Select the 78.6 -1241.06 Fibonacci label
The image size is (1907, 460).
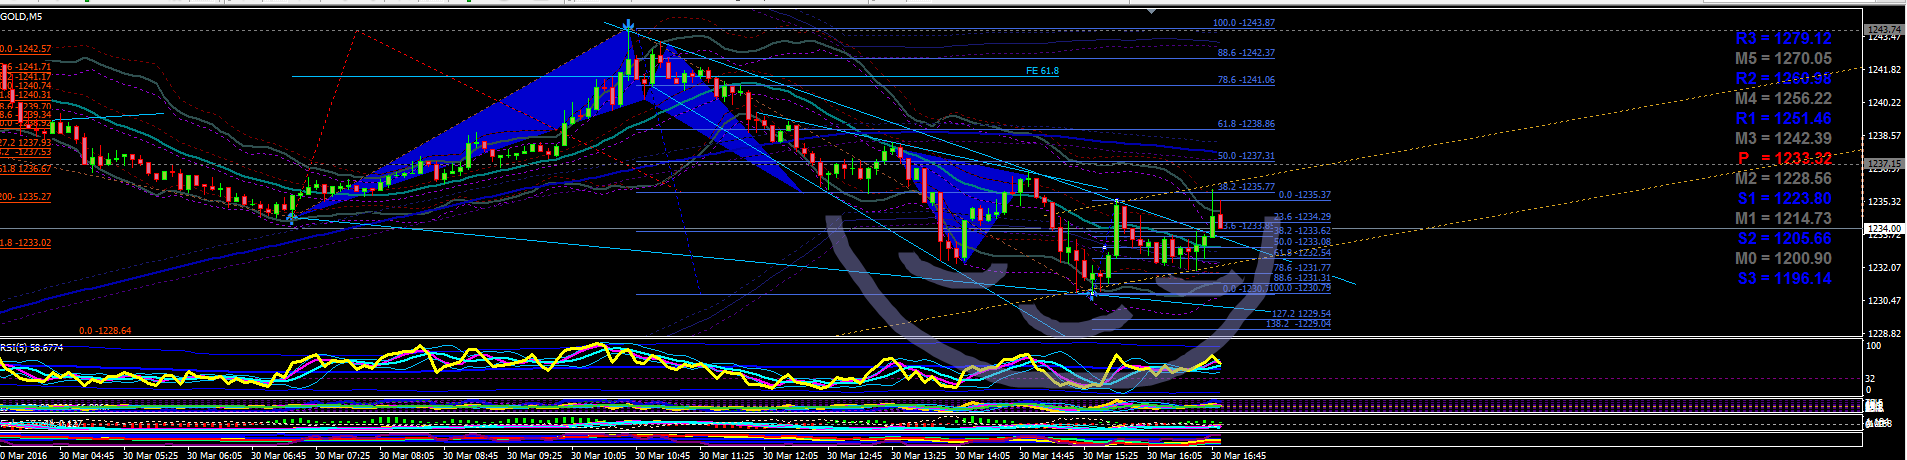1246,80
